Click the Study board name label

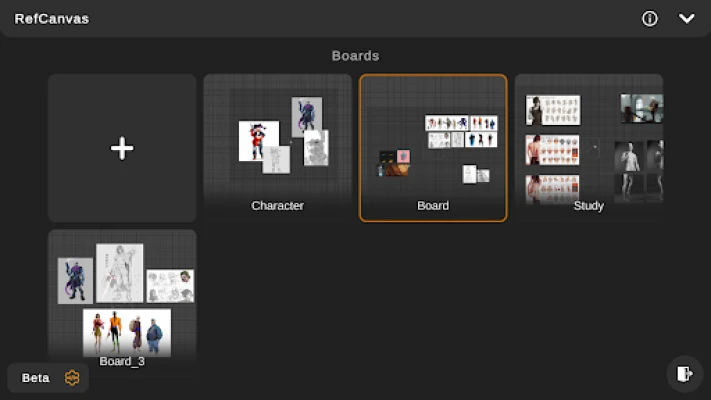(x=588, y=206)
